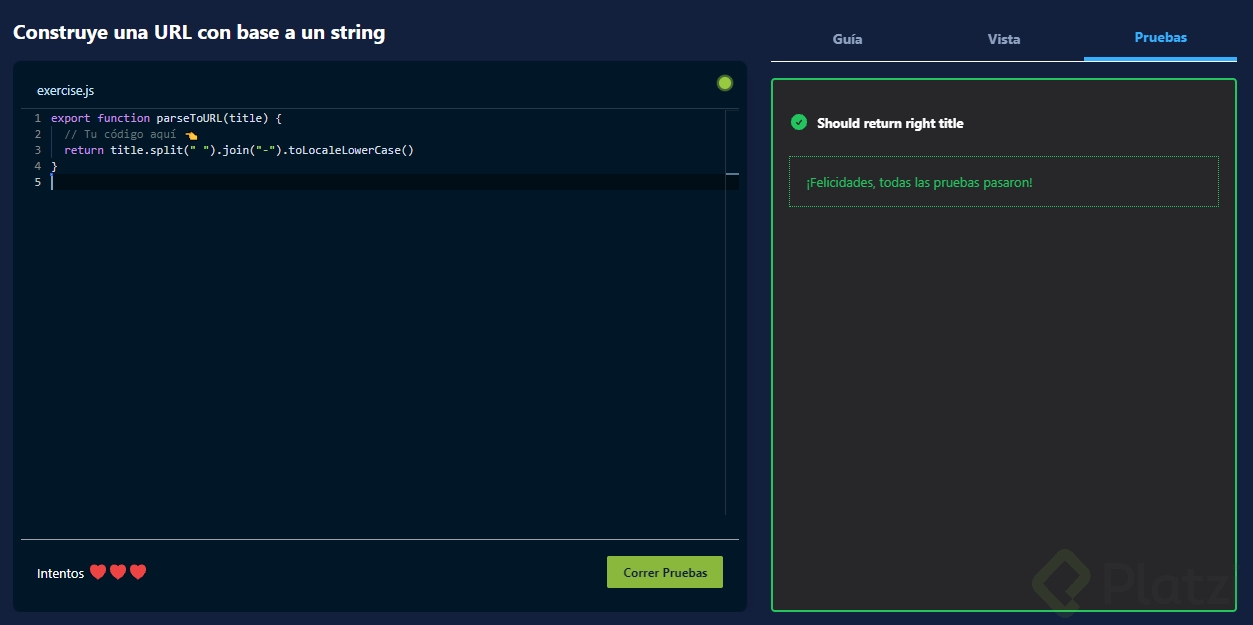Click the last heart attempt icon
Screen dimensions: 1253x625
coord(138,572)
